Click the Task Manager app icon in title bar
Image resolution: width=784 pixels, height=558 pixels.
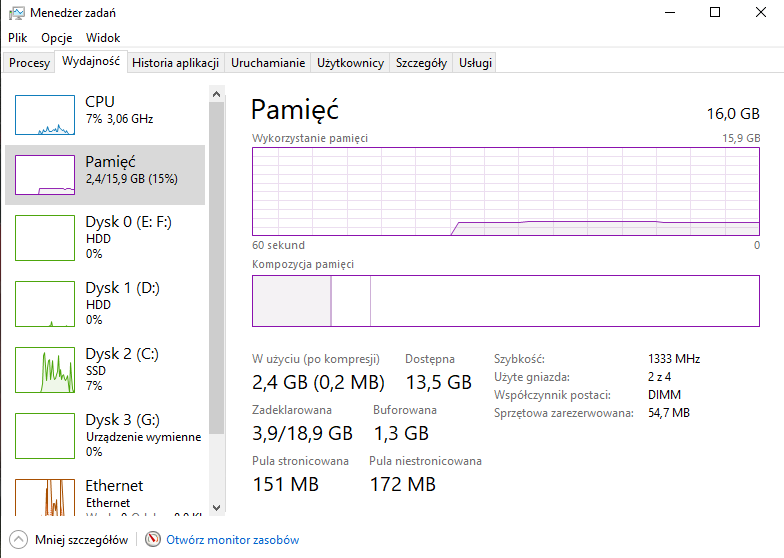[16, 13]
